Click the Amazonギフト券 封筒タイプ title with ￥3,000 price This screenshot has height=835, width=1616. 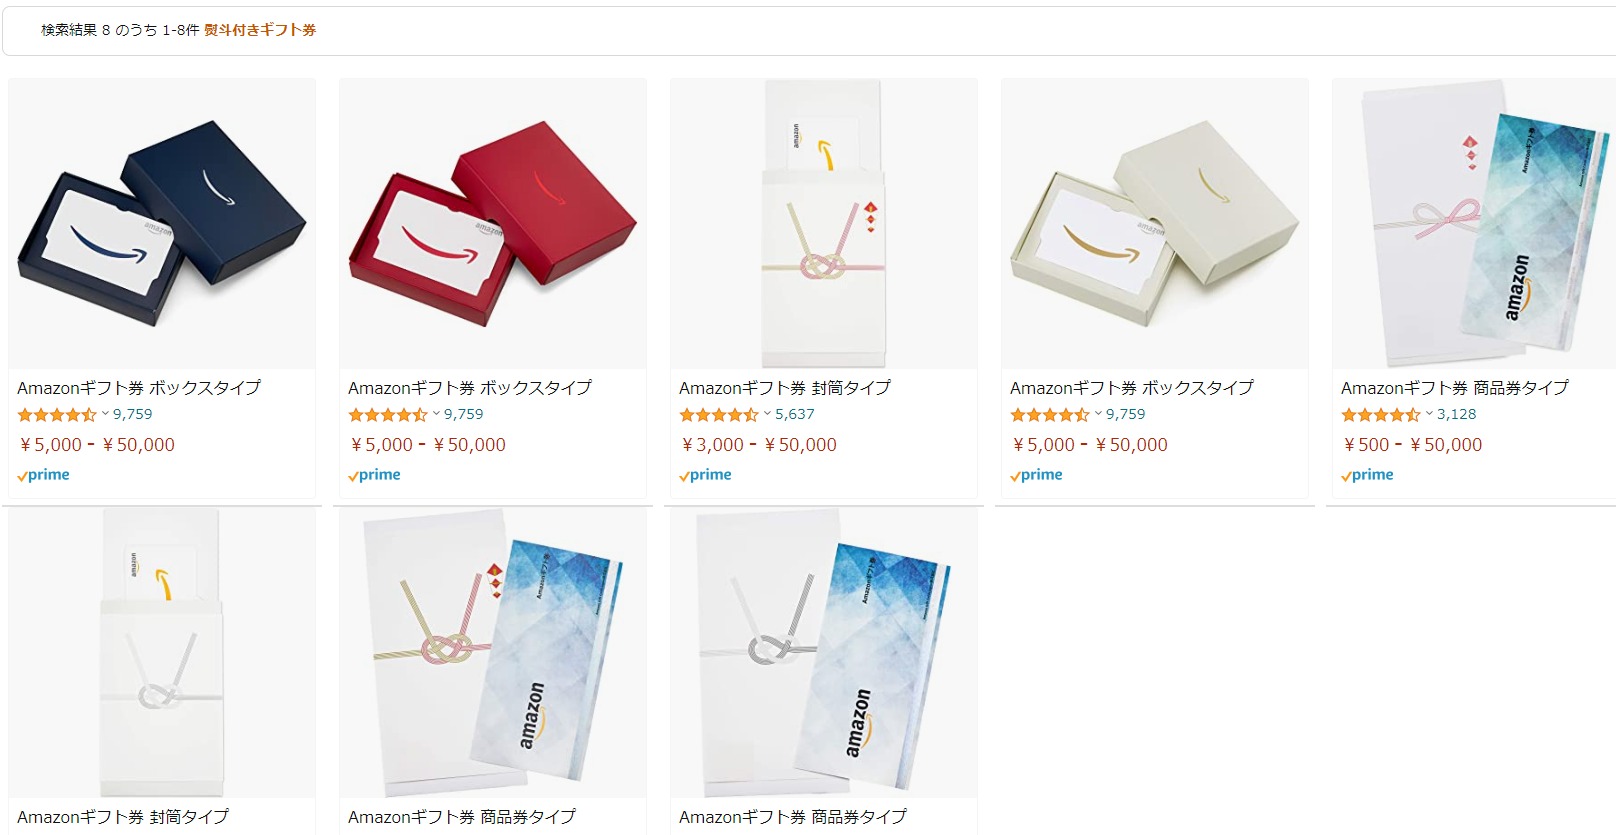click(785, 387)
